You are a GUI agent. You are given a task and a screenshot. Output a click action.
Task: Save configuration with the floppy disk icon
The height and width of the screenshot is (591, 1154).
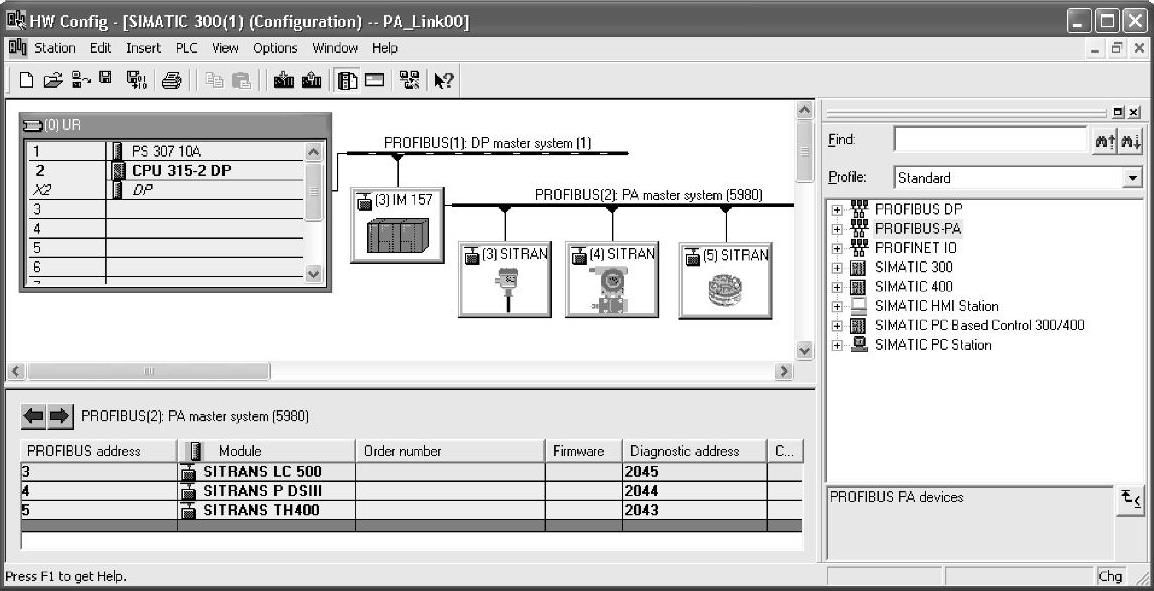coord(106,79)
